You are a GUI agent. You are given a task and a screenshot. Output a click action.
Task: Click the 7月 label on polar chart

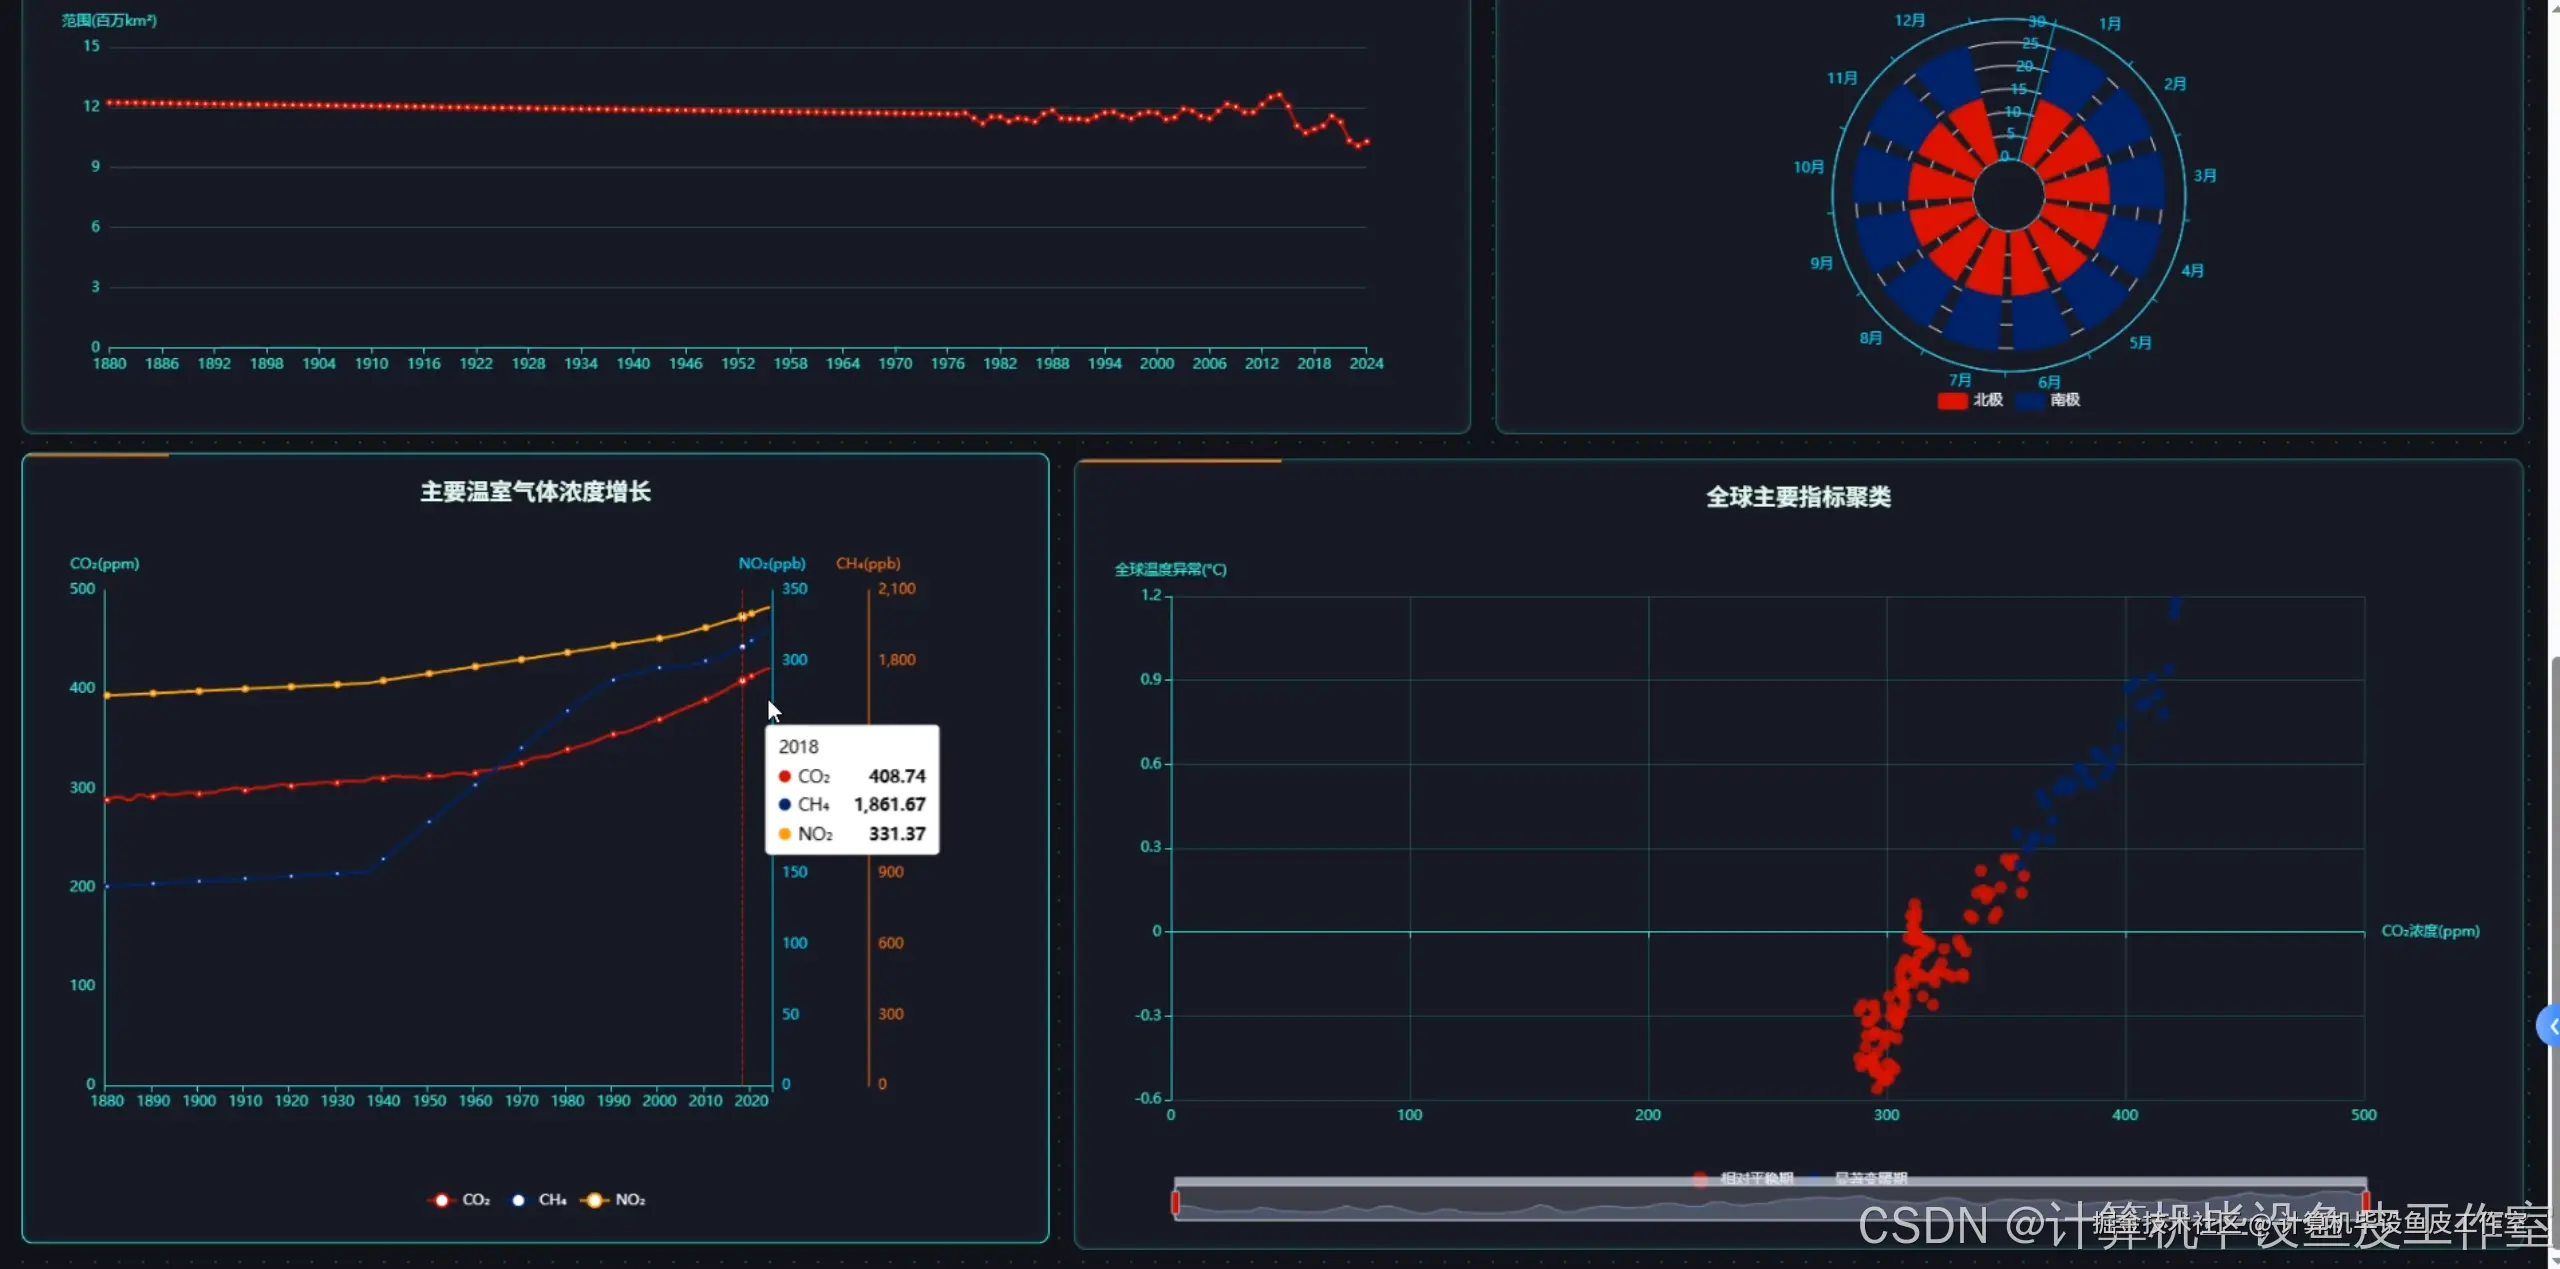click(1959, 380)
